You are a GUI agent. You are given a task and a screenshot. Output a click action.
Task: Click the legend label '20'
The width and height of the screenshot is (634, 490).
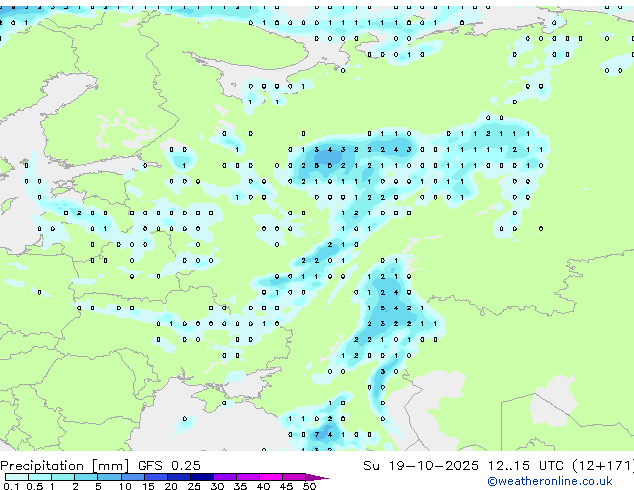tap(171, 486)
